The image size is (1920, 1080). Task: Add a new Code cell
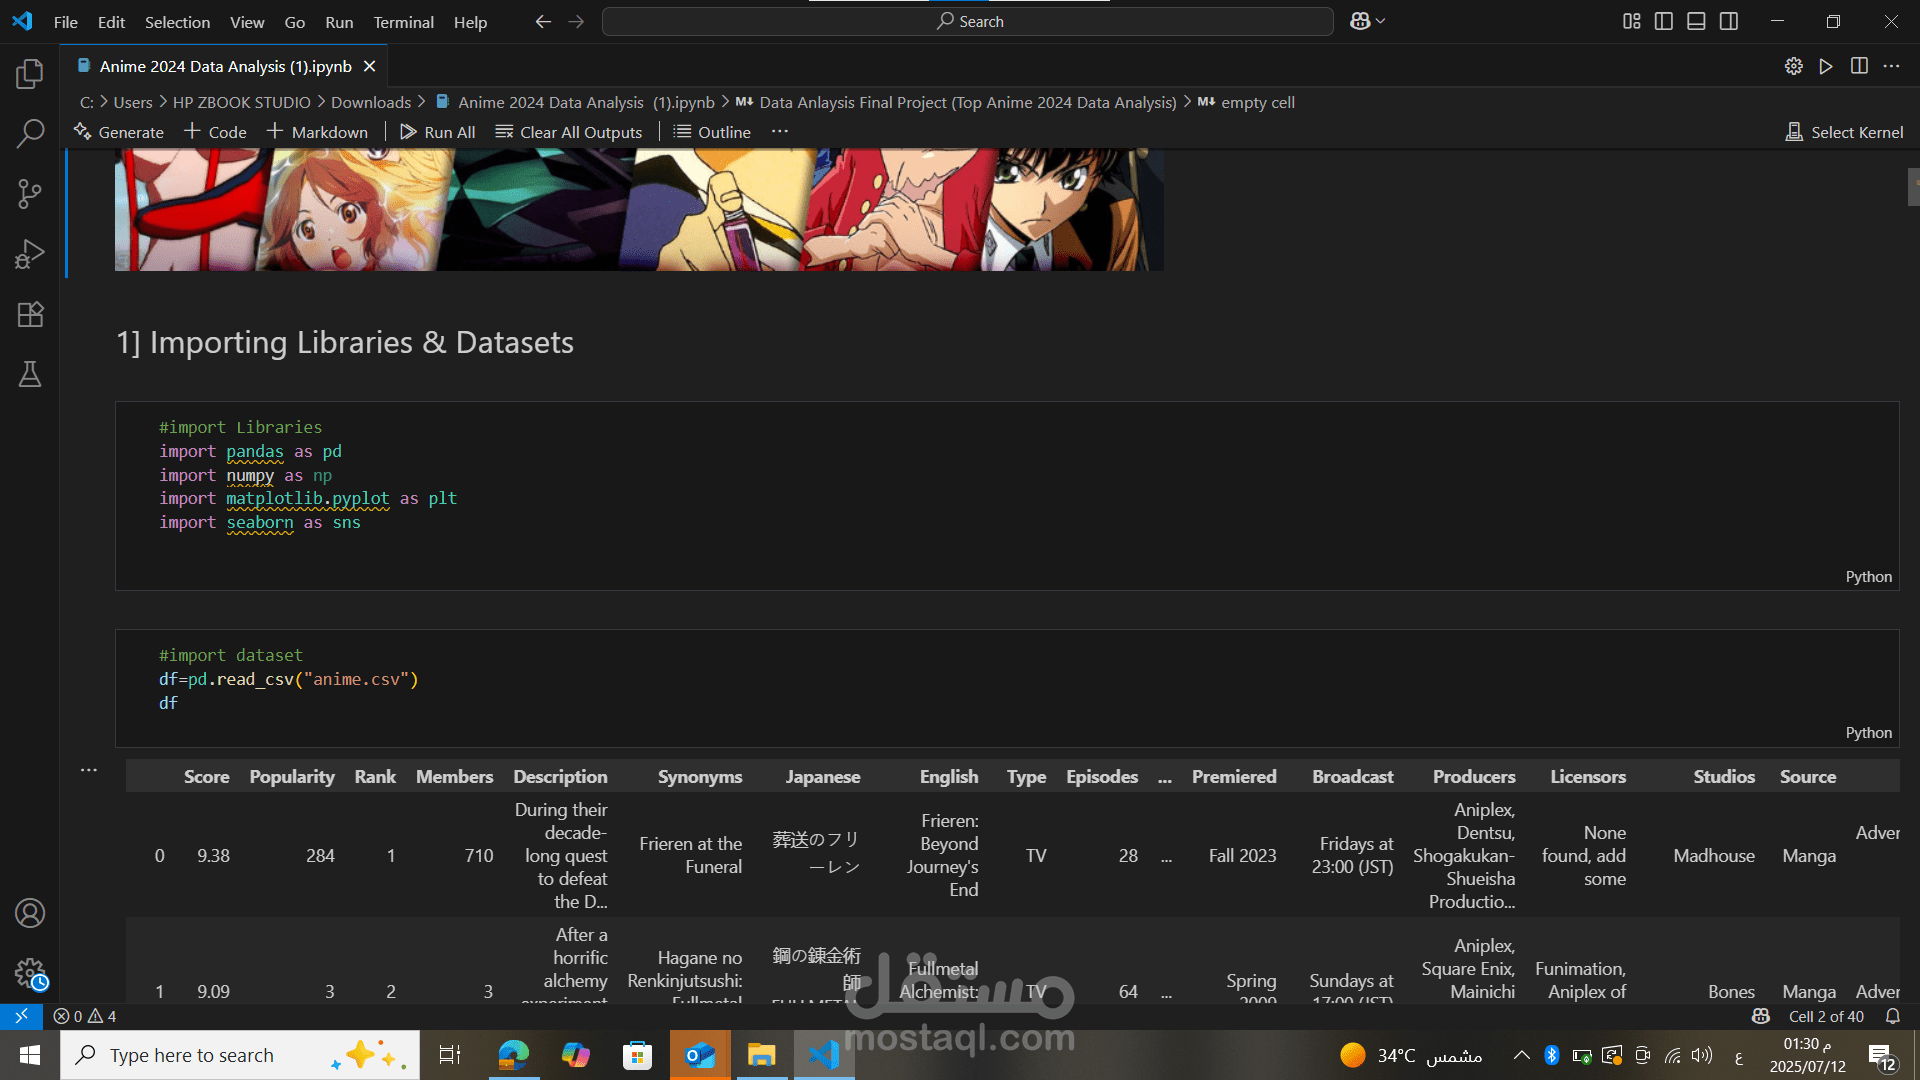(216, 132)
